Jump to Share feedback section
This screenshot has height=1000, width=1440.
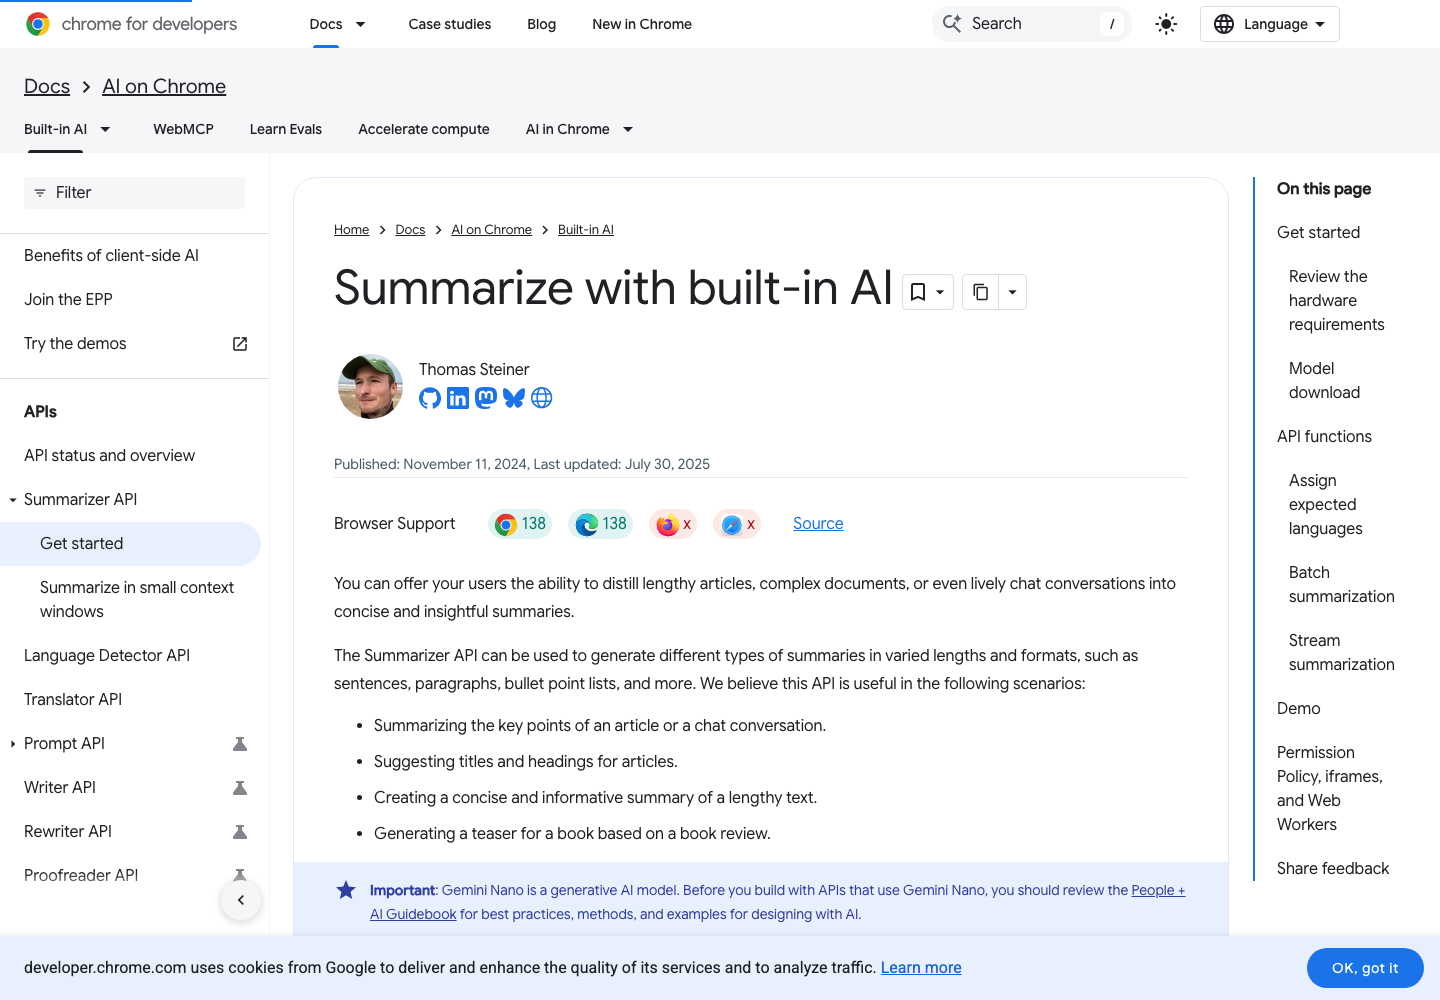1333,868
